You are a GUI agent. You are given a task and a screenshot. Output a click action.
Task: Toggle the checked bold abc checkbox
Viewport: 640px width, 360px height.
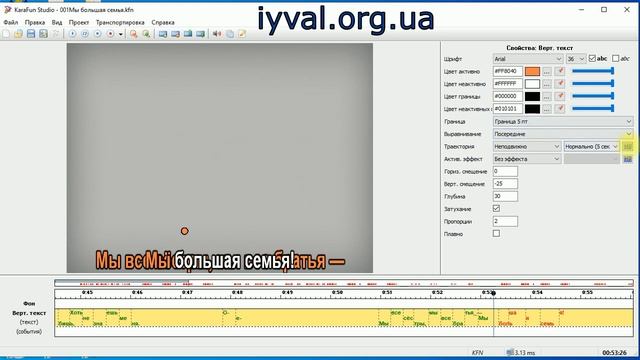[592, 59]
